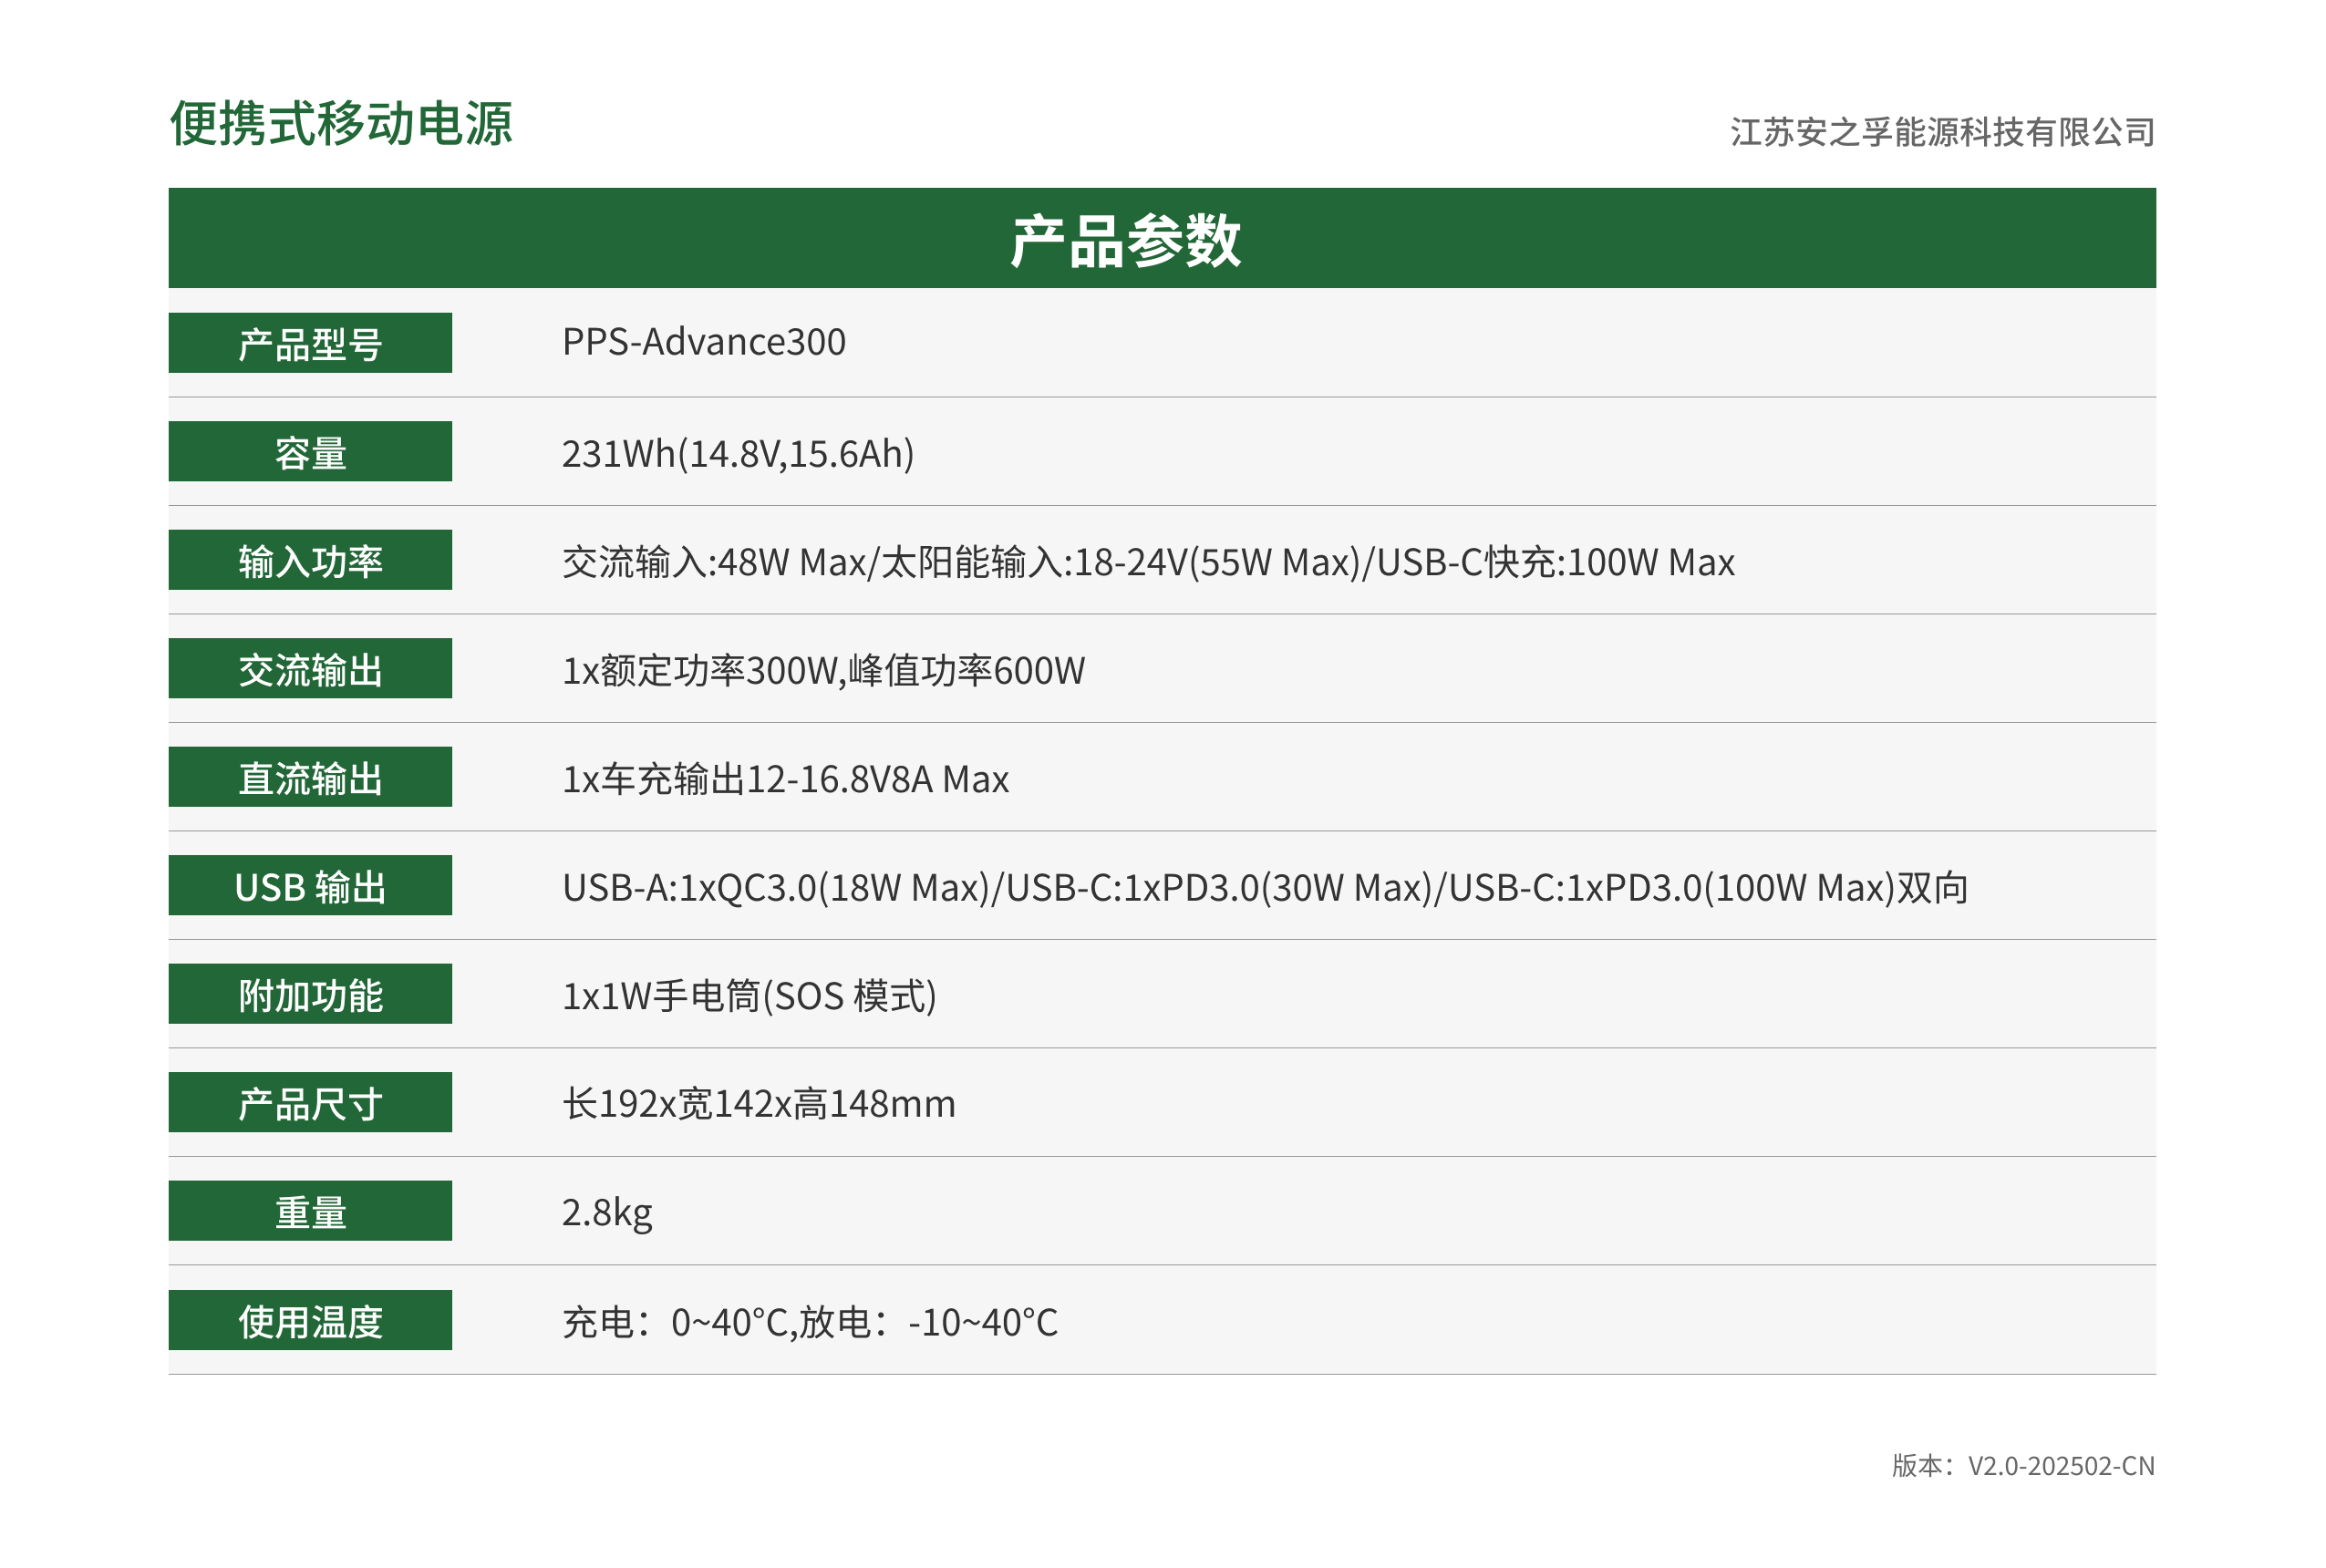2326x1568 pixels.
Task: Click company name 江苏安之孚能源科技有限公司
Action: pyautogui.click(x=1942, y=132)
